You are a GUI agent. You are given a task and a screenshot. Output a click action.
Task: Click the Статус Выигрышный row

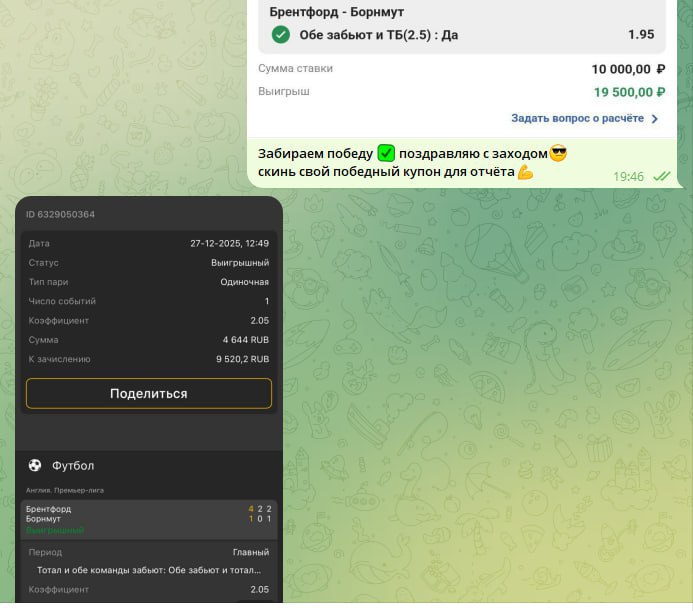tap(148, 263)
